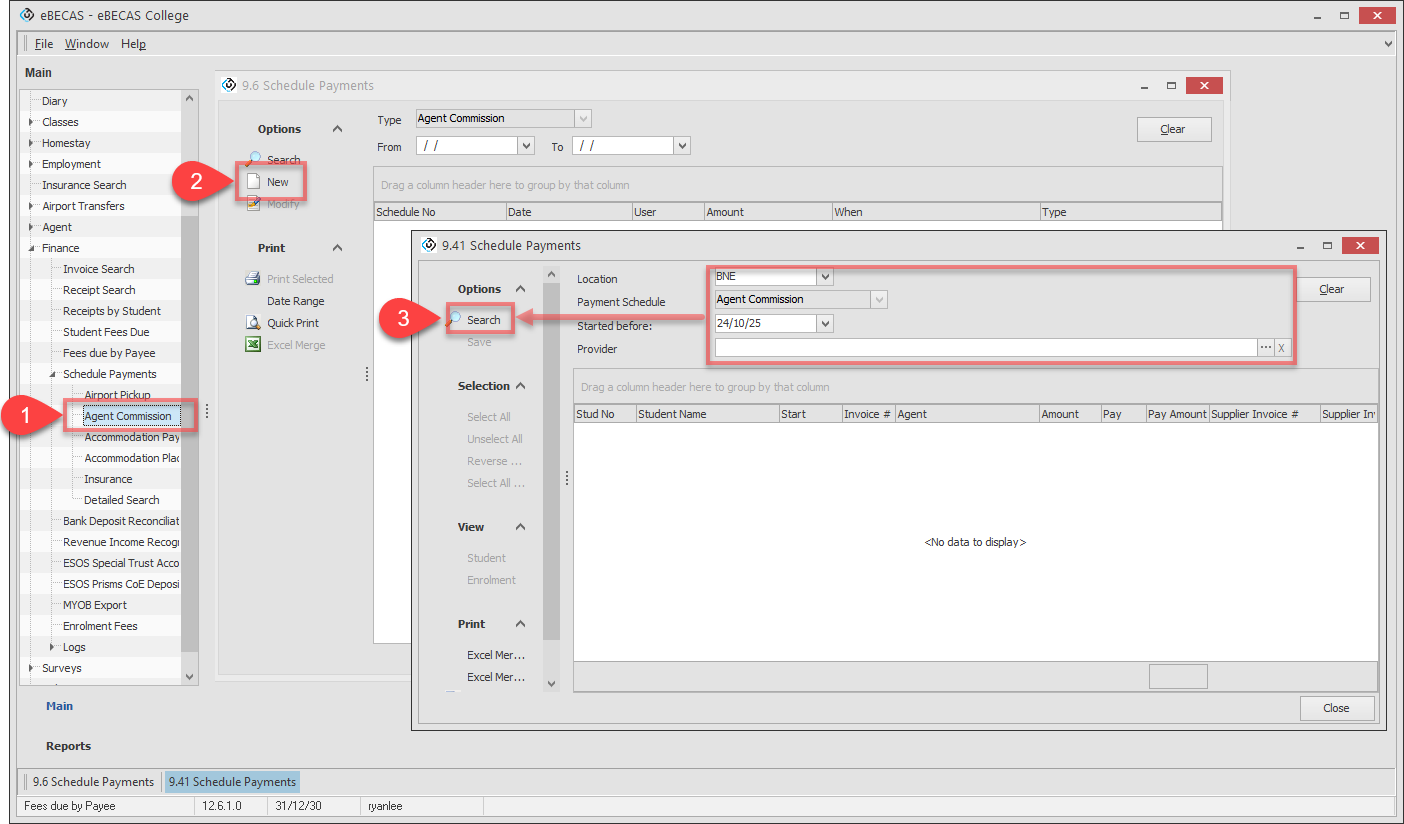The height and width of the screenshot is (824, 1404).
Task: Clear Provider field with the X button
Action: coord(1282,347)
